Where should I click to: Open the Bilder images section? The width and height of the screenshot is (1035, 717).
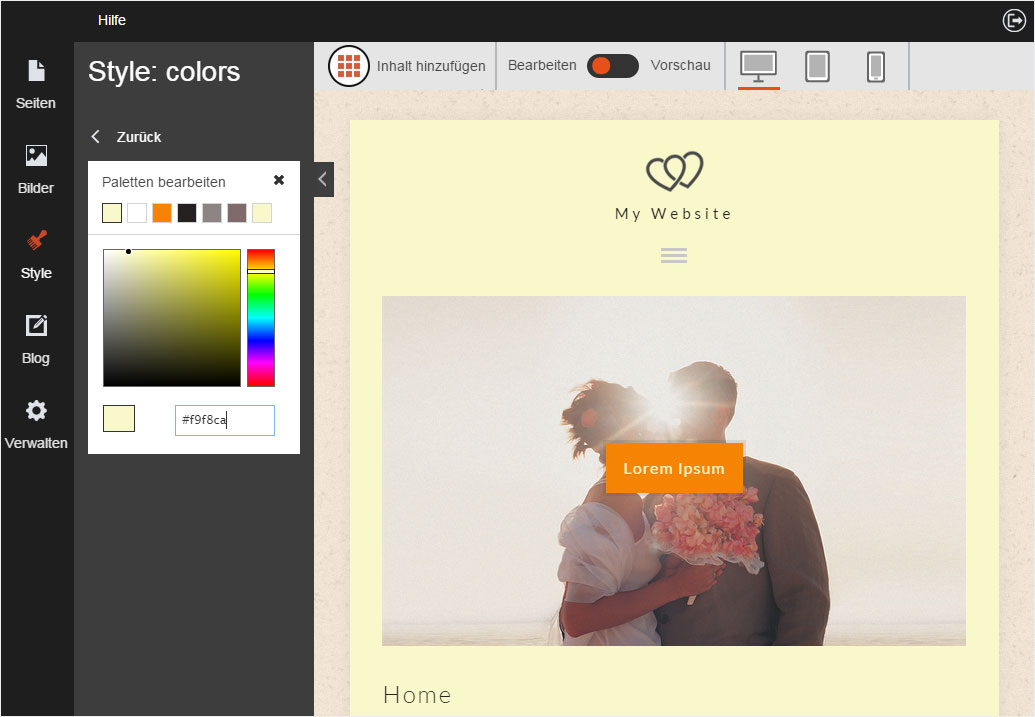(36, 170)
